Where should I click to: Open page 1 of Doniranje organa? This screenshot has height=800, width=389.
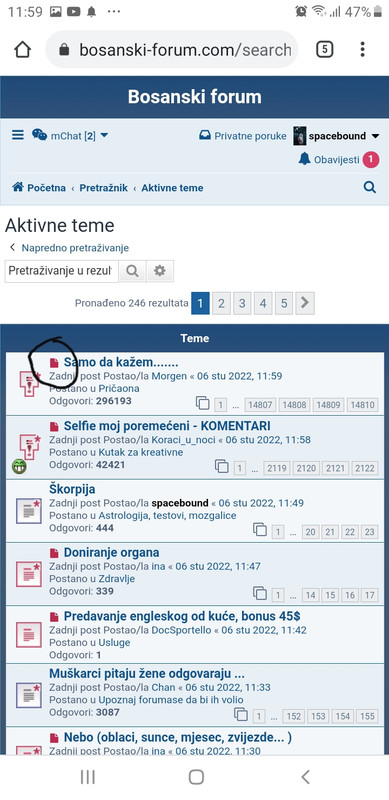point(278,595)
